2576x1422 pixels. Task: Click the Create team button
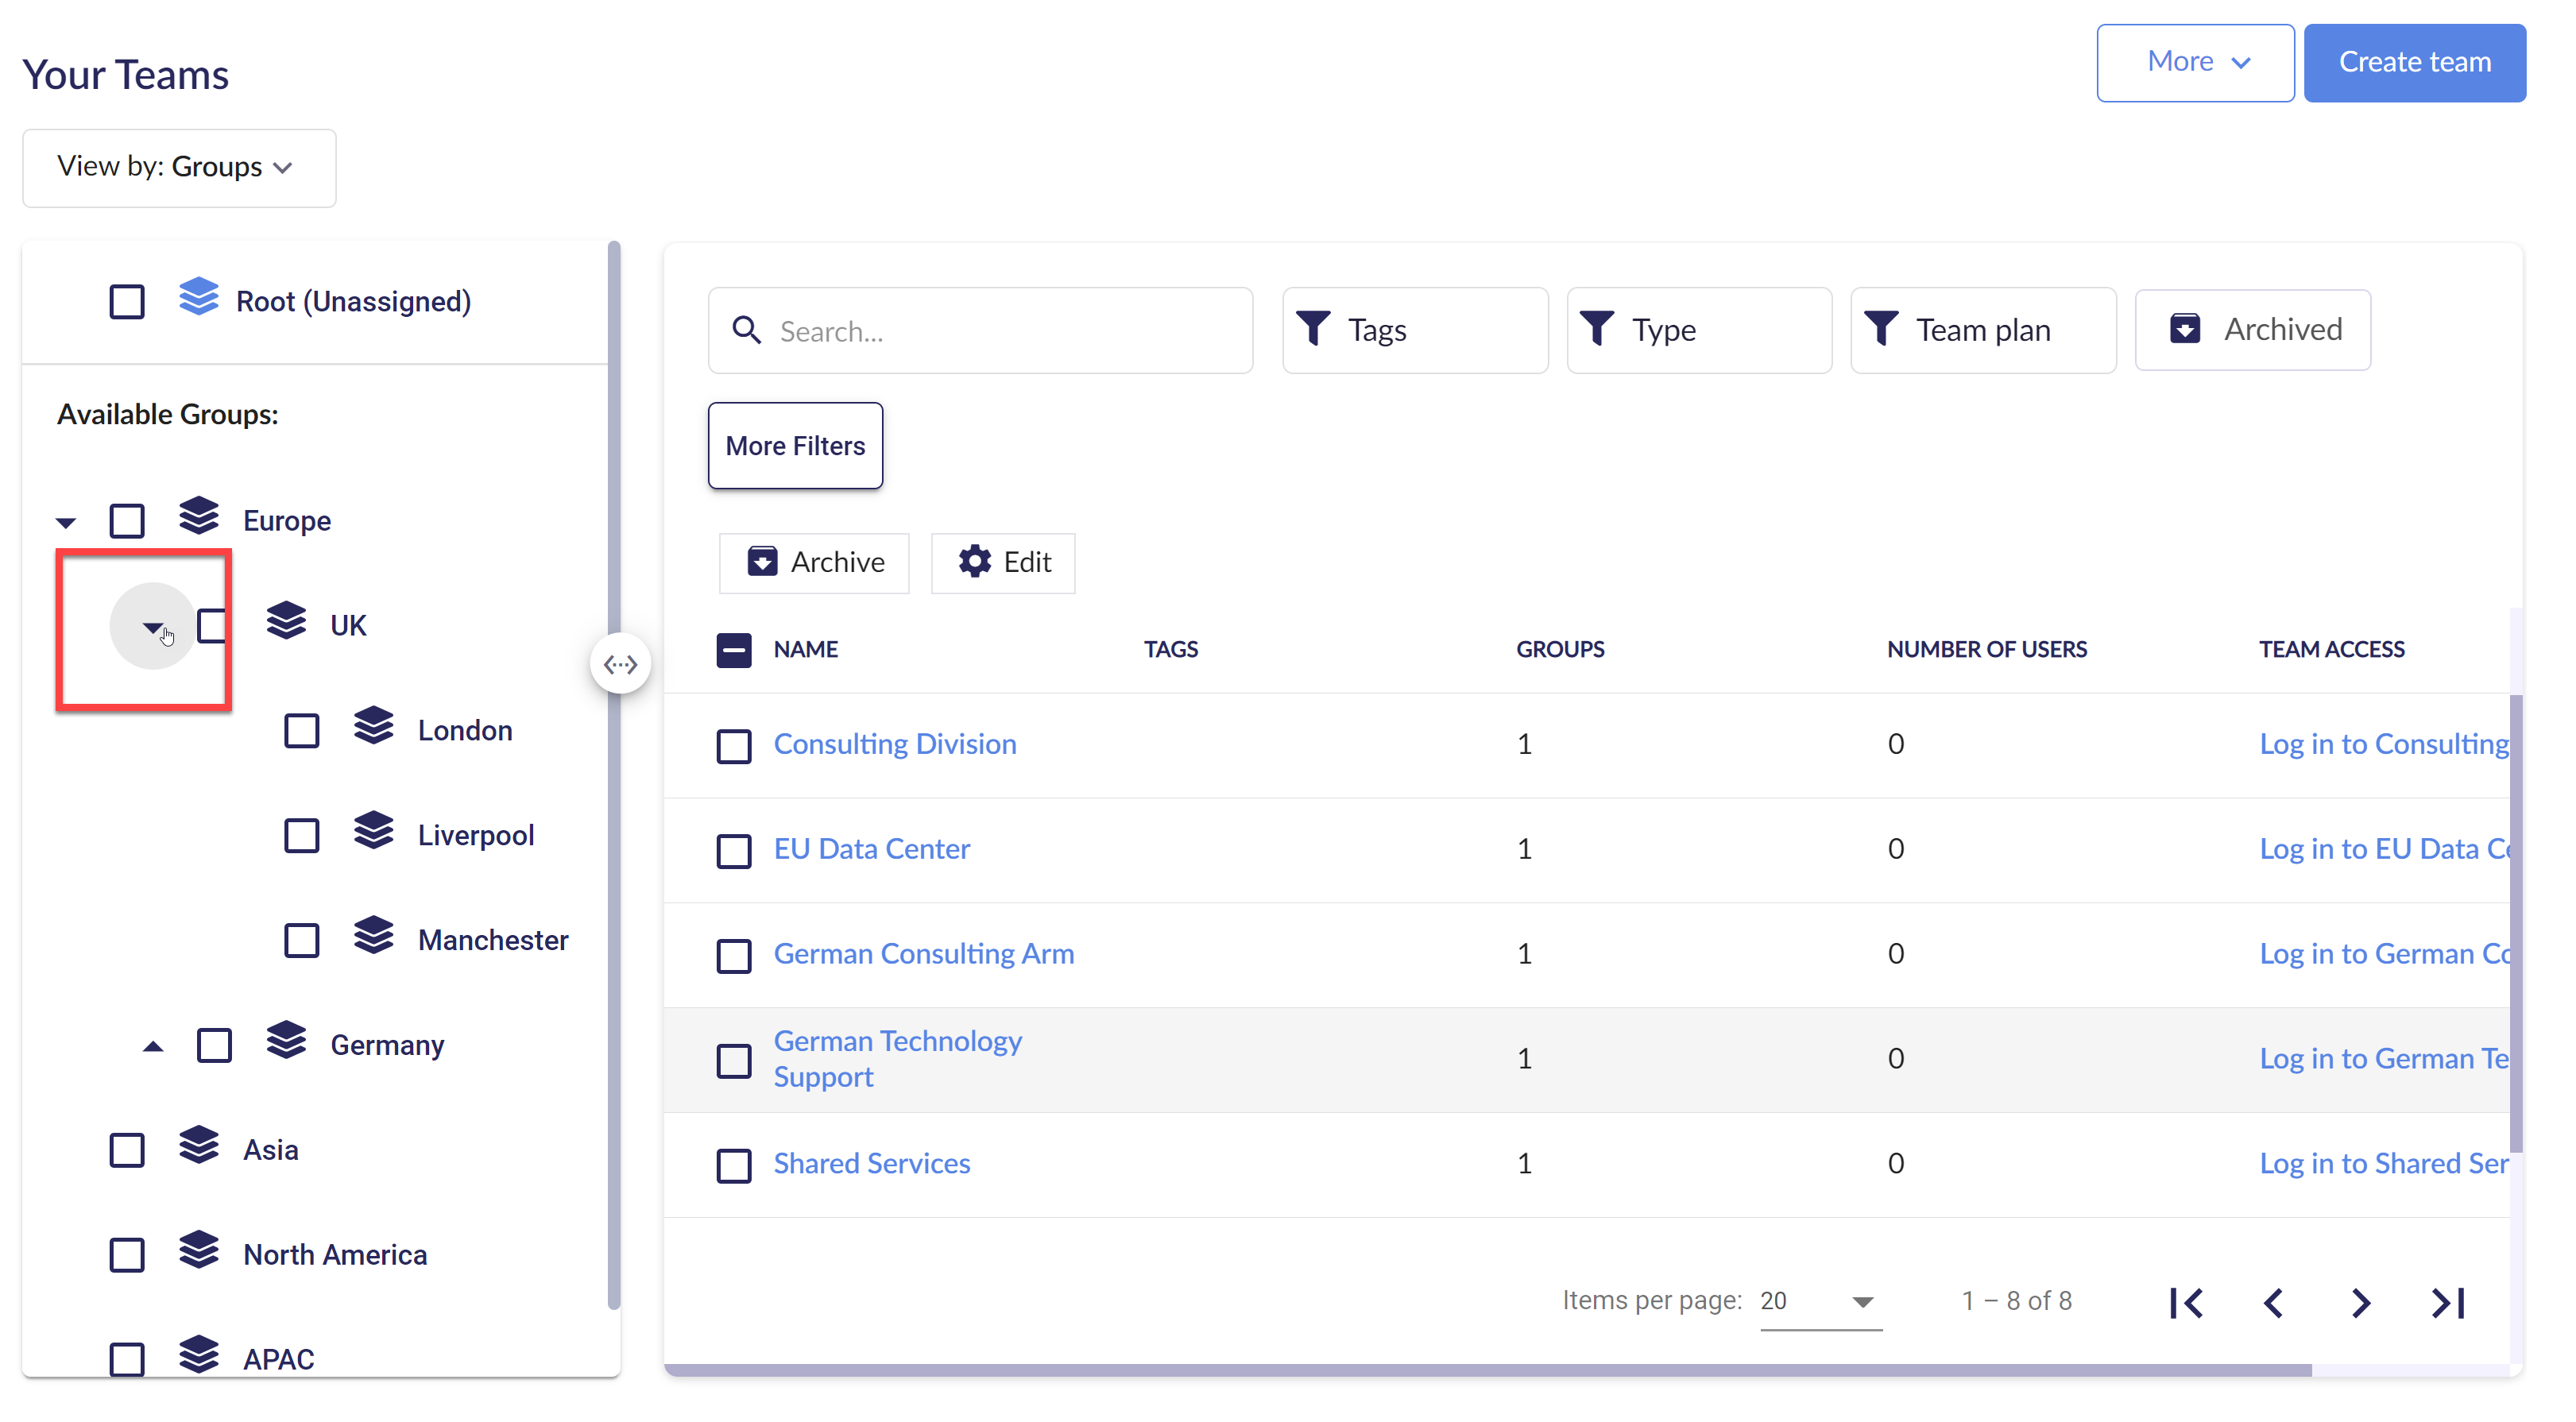(x=2414, y=62)
